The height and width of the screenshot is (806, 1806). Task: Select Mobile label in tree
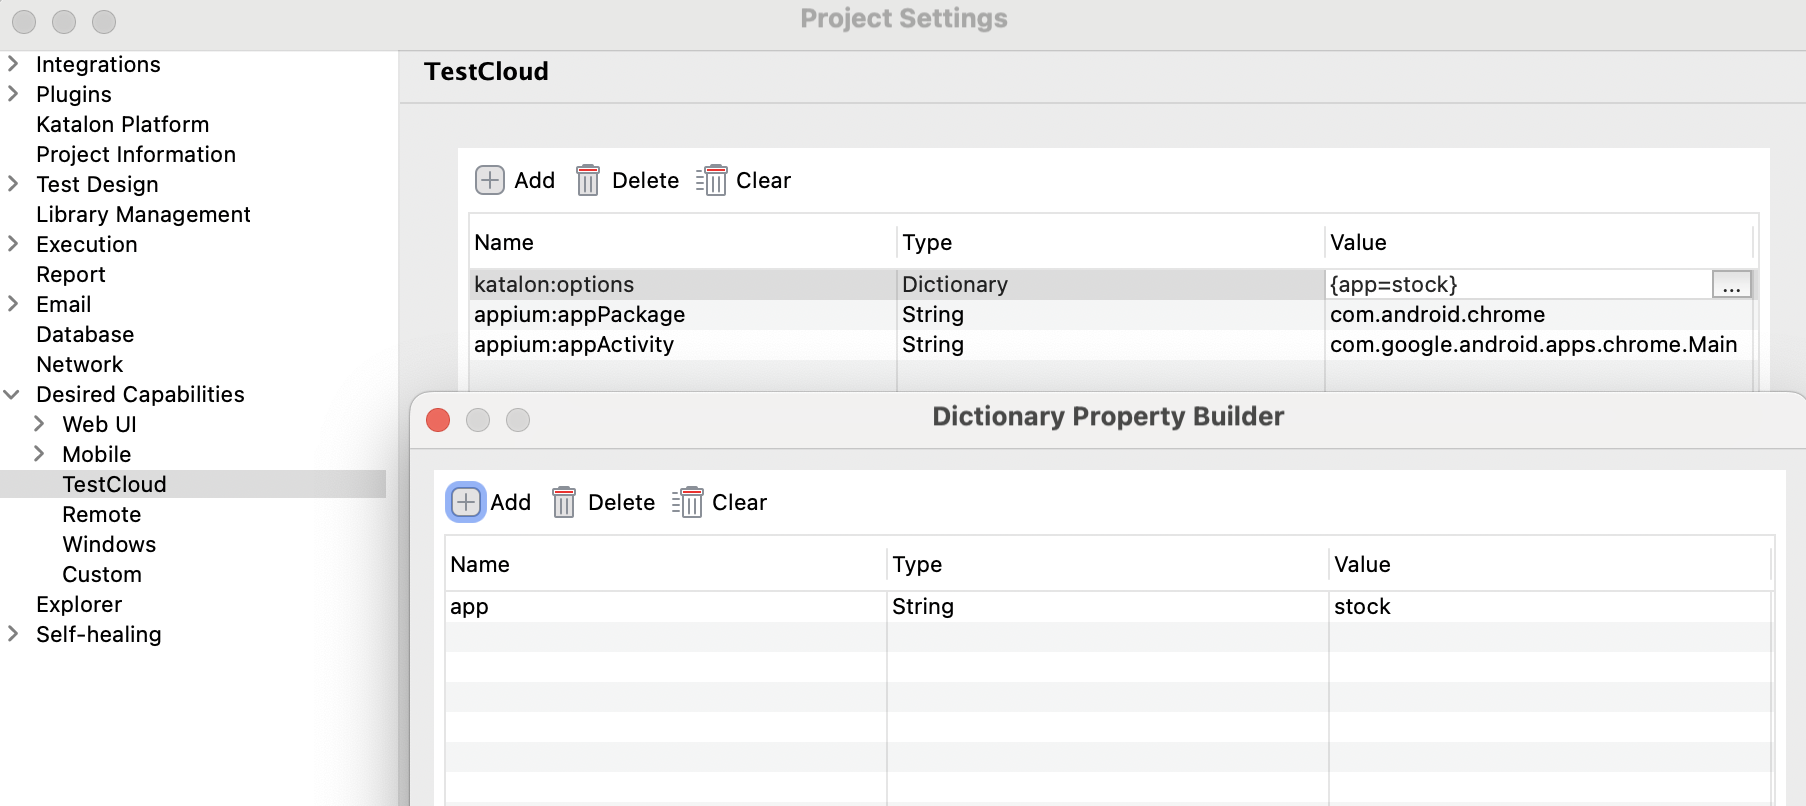[x=97, y=454]
